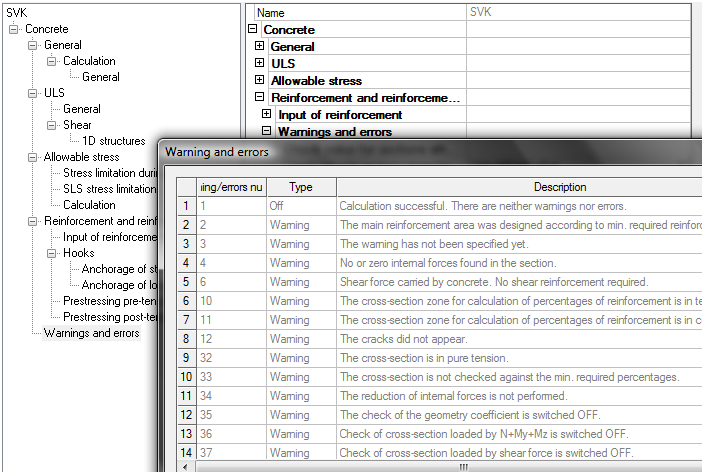Click 'geometry coefficient is switched OFF' cell

(519, 415)
